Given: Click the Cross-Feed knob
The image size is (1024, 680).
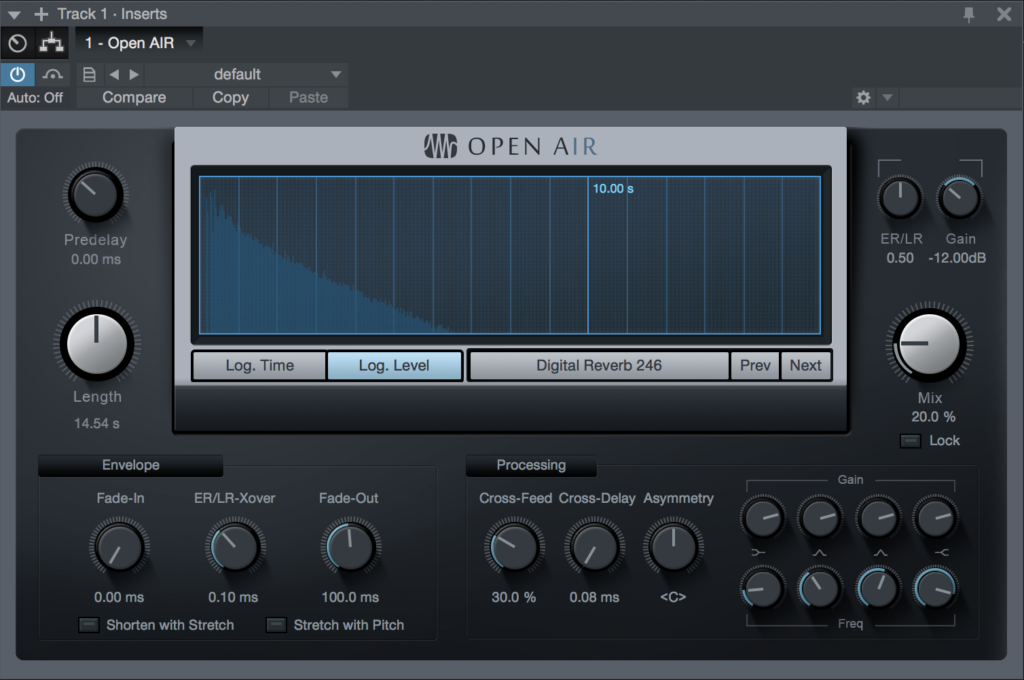Looking at the screenshot, I should click(514, 548).
